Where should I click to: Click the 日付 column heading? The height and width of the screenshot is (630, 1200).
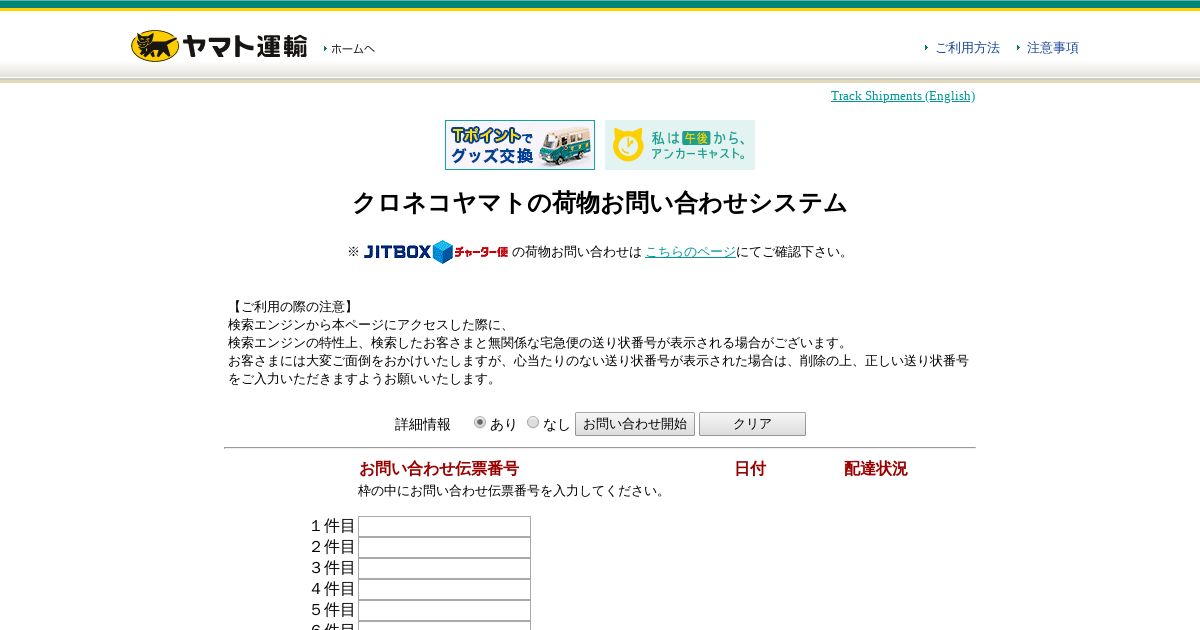point(750,469)
